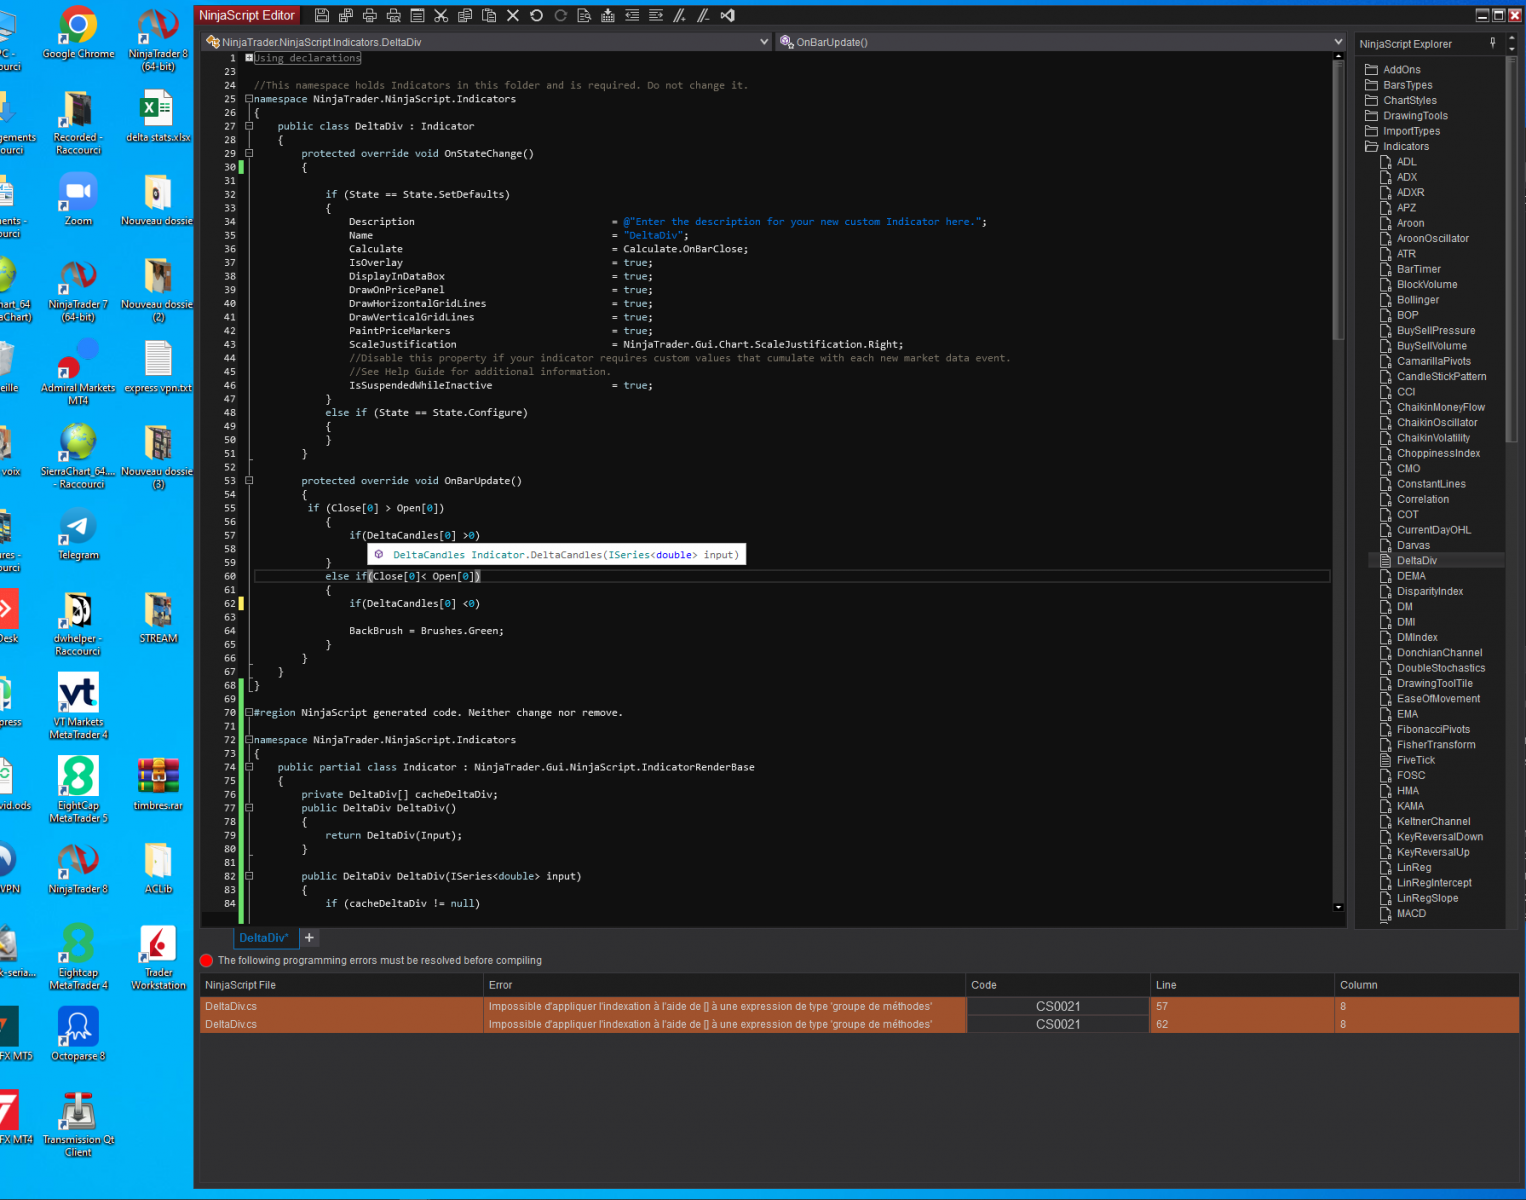Click the Comment selected lines icon
The height and width of the screenshot is (1200, 1526).
pos(680,15)
